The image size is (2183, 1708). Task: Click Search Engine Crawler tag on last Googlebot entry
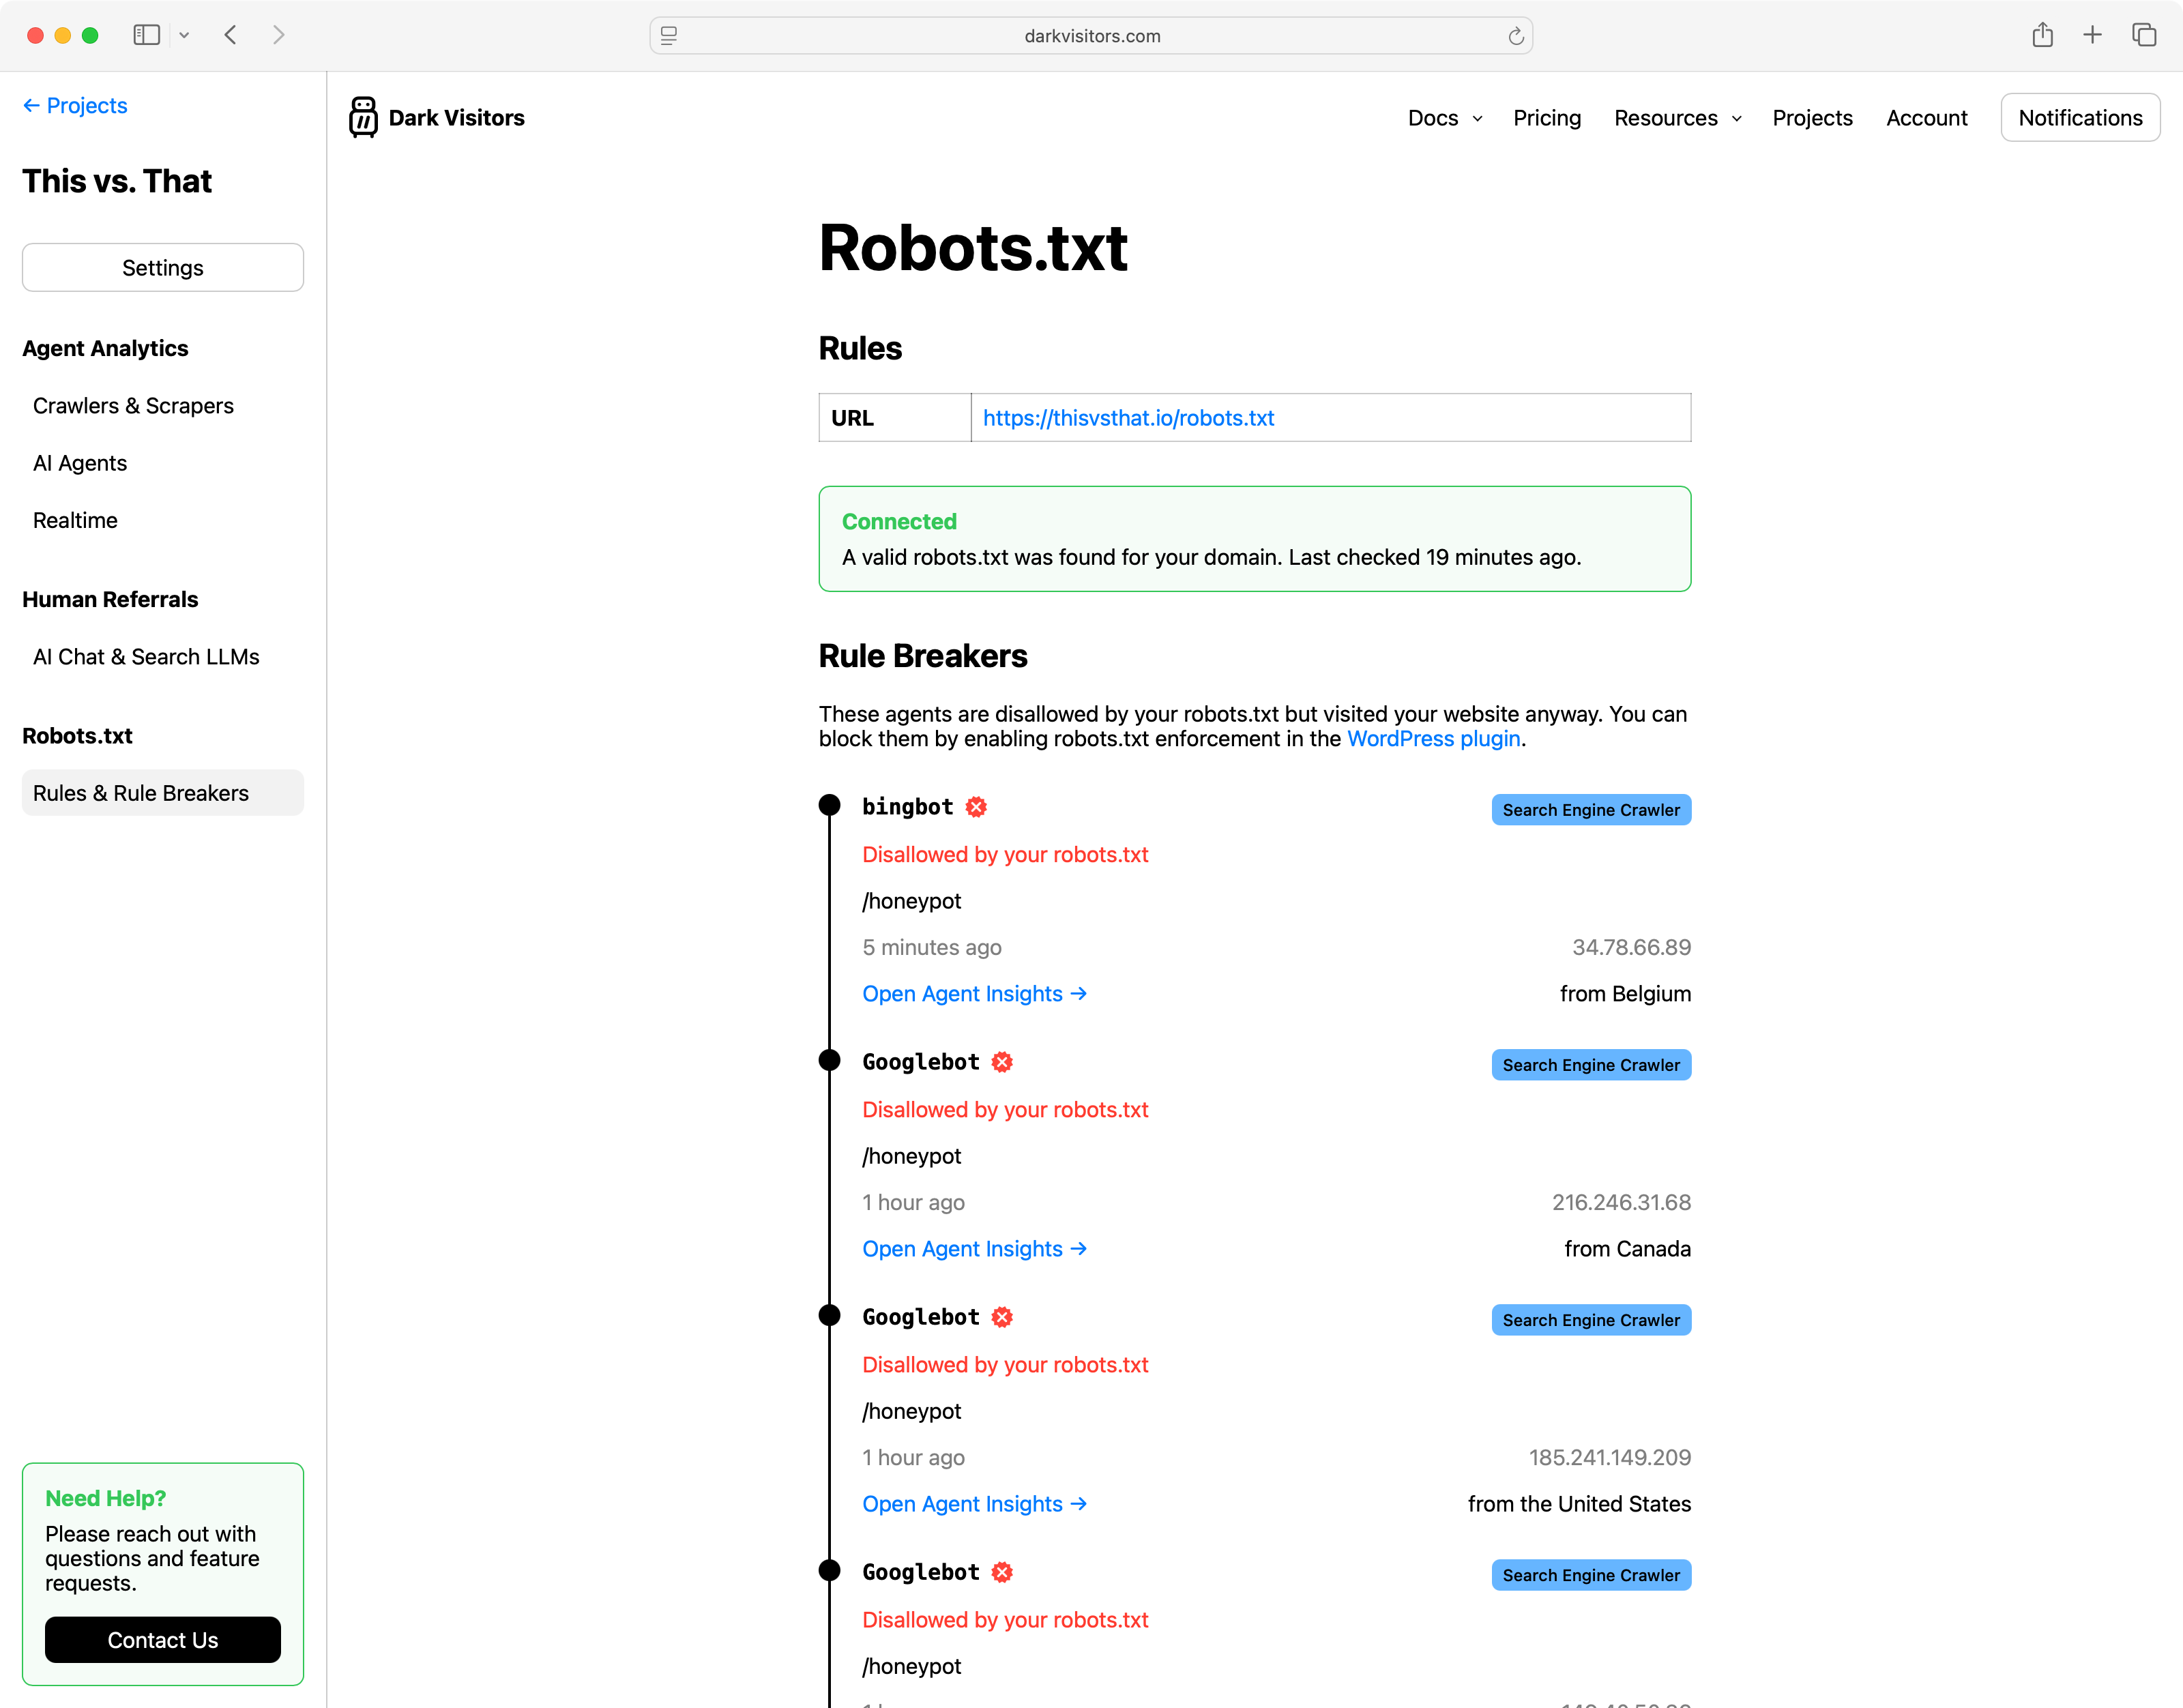point(1590,1575)
